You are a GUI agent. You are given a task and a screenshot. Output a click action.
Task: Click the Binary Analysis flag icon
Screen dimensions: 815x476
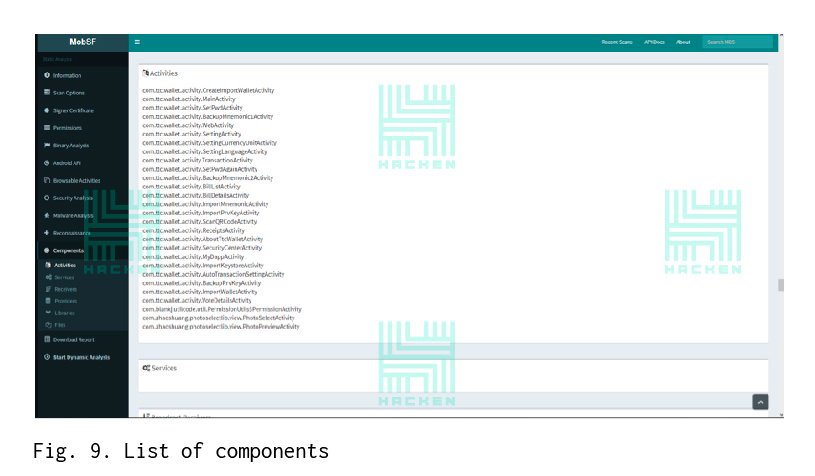(x=47, y=146)
